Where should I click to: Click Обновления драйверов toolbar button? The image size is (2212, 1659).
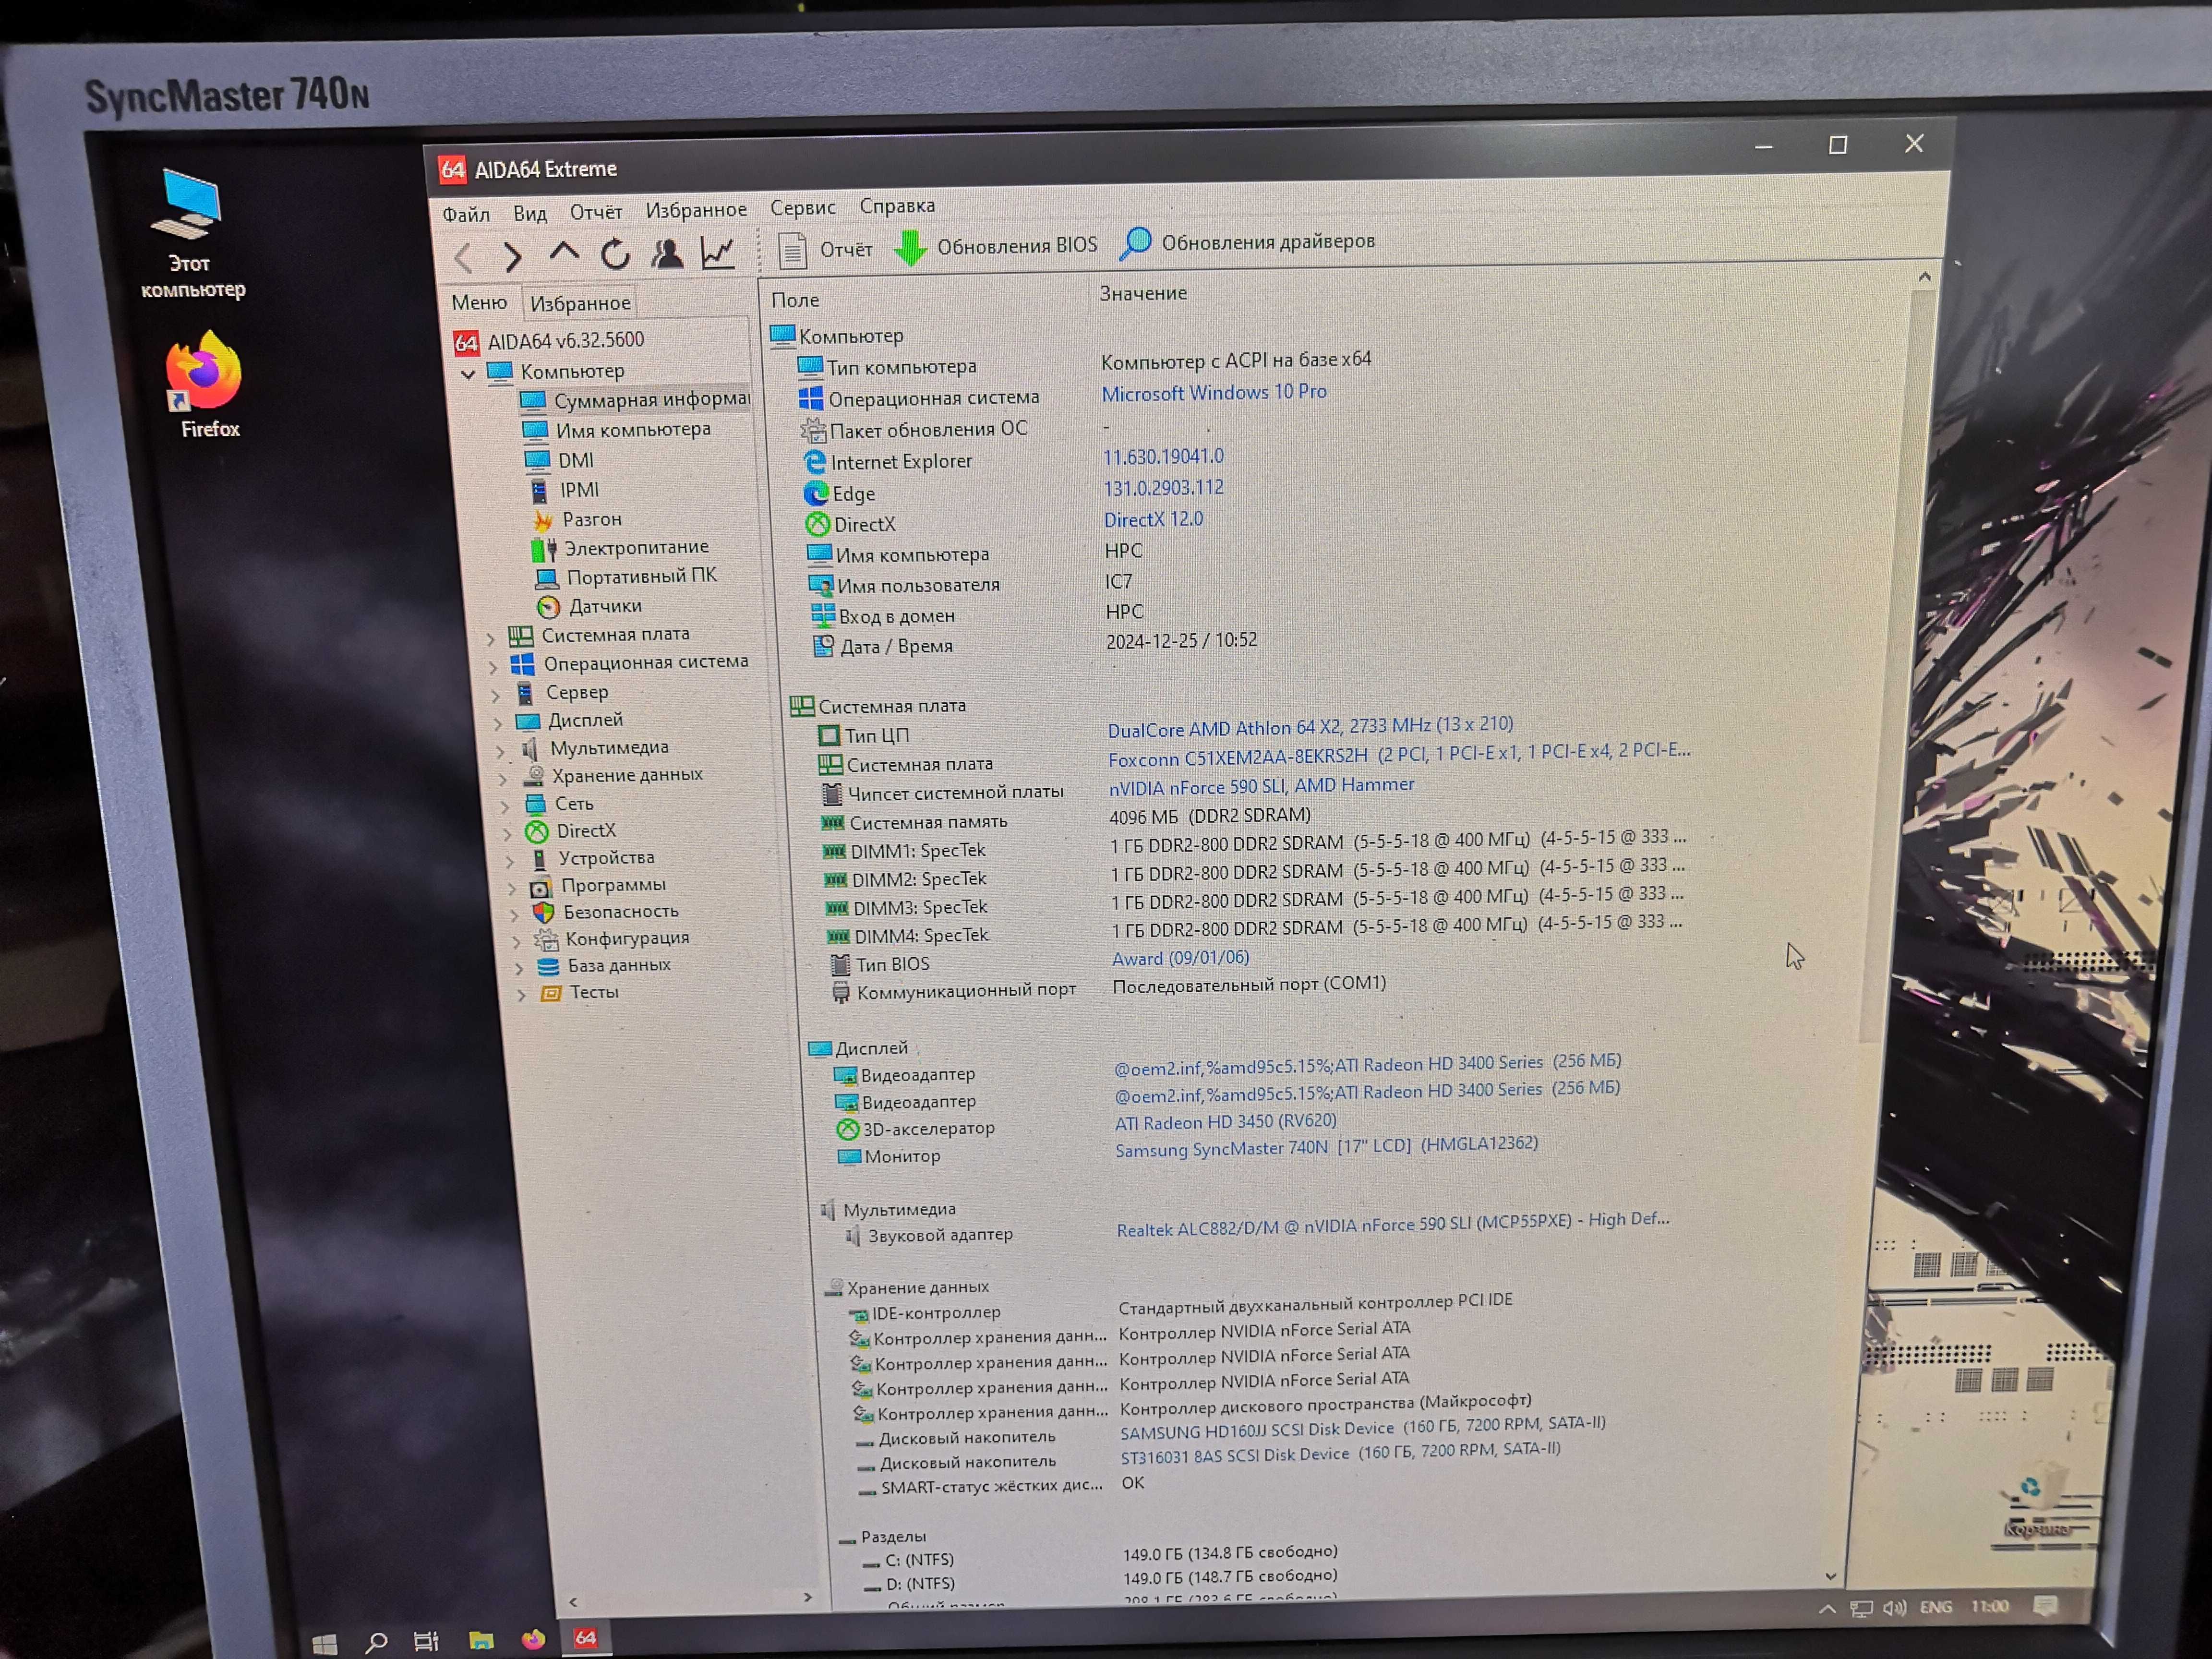[x=1247, y=242]
